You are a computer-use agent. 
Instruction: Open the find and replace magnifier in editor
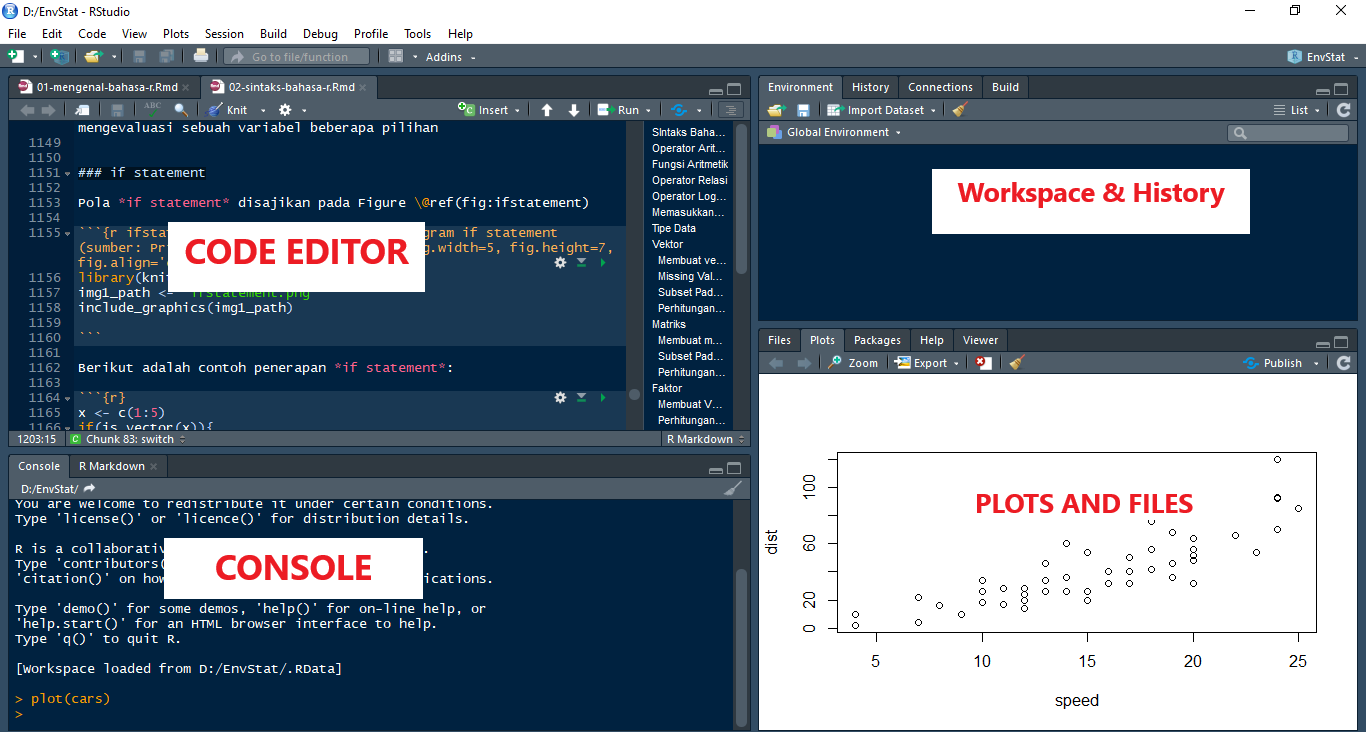pyautogui.click(x=181, y=110)
